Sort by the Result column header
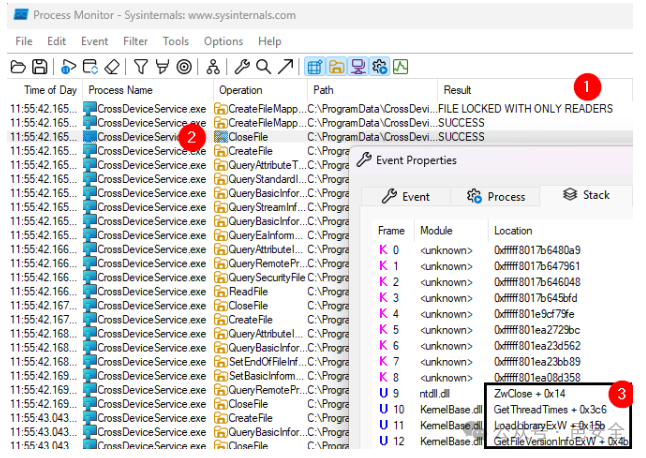 coord(535,90)
